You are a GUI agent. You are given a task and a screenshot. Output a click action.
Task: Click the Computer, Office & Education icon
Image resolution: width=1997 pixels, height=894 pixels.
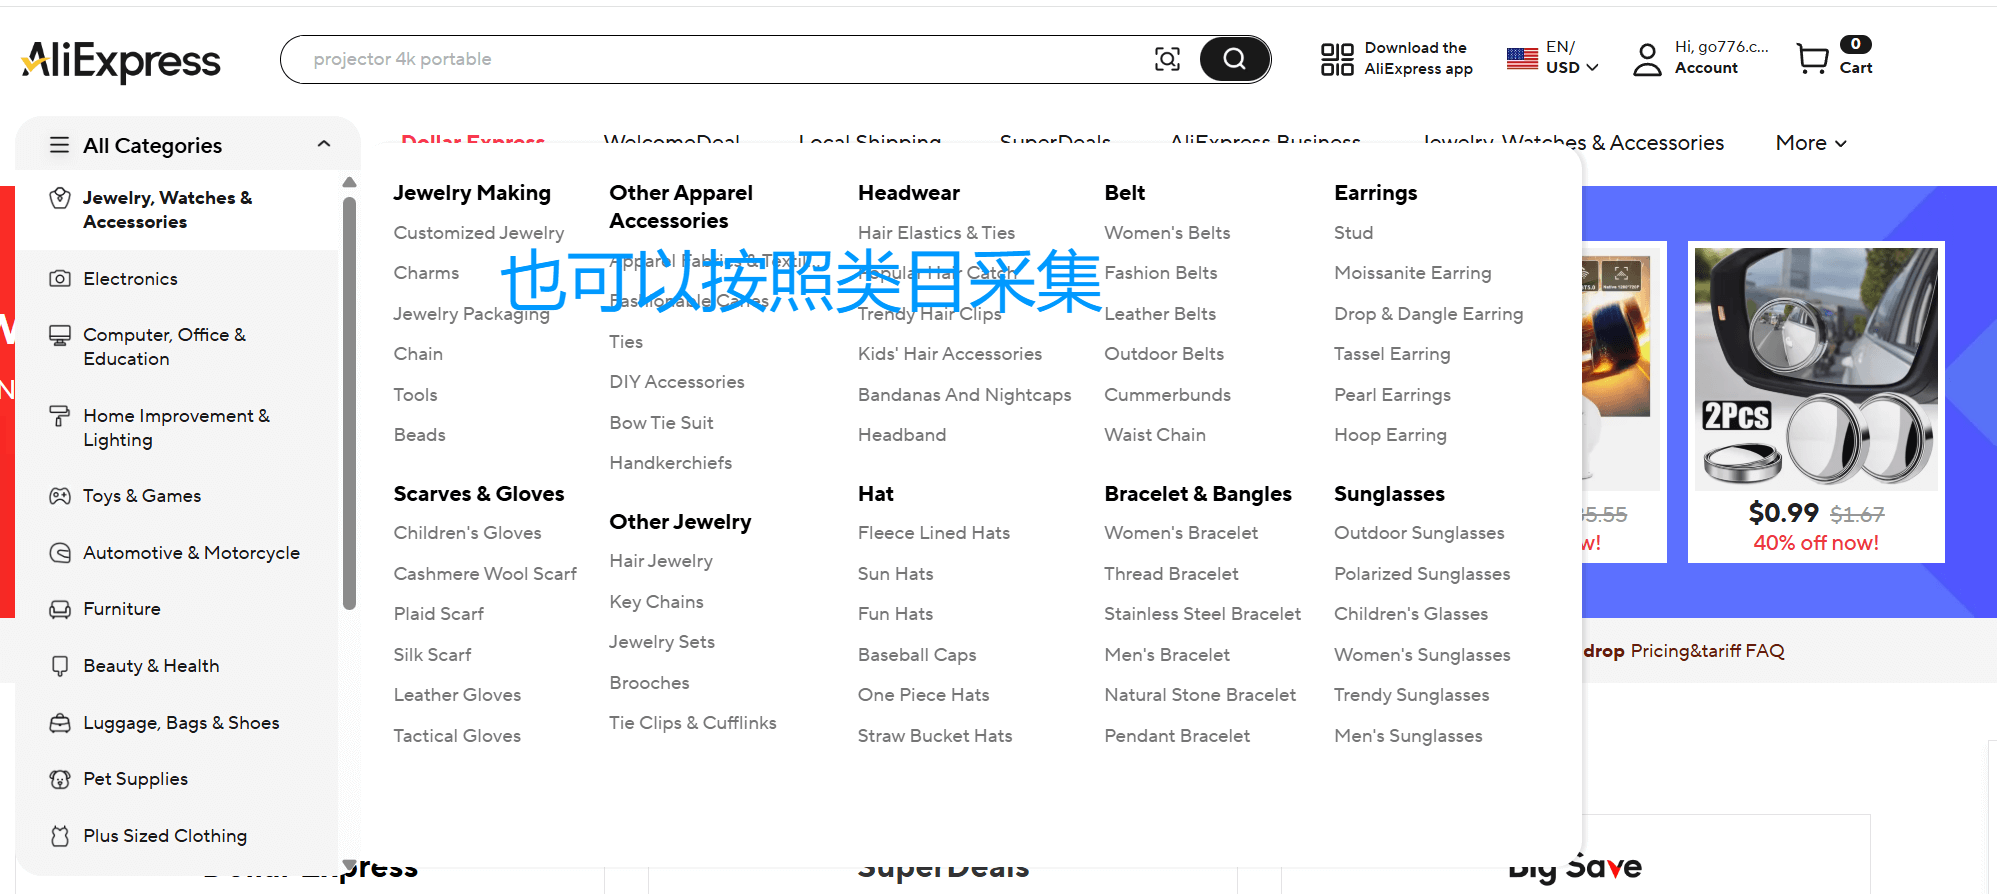[x=60, y=336]
